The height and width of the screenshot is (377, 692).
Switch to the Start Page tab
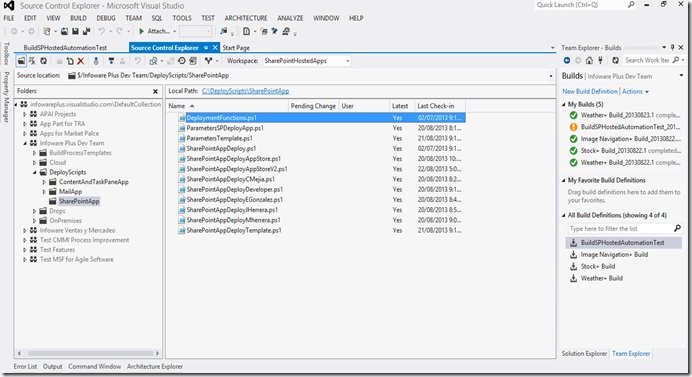point(236,48)
